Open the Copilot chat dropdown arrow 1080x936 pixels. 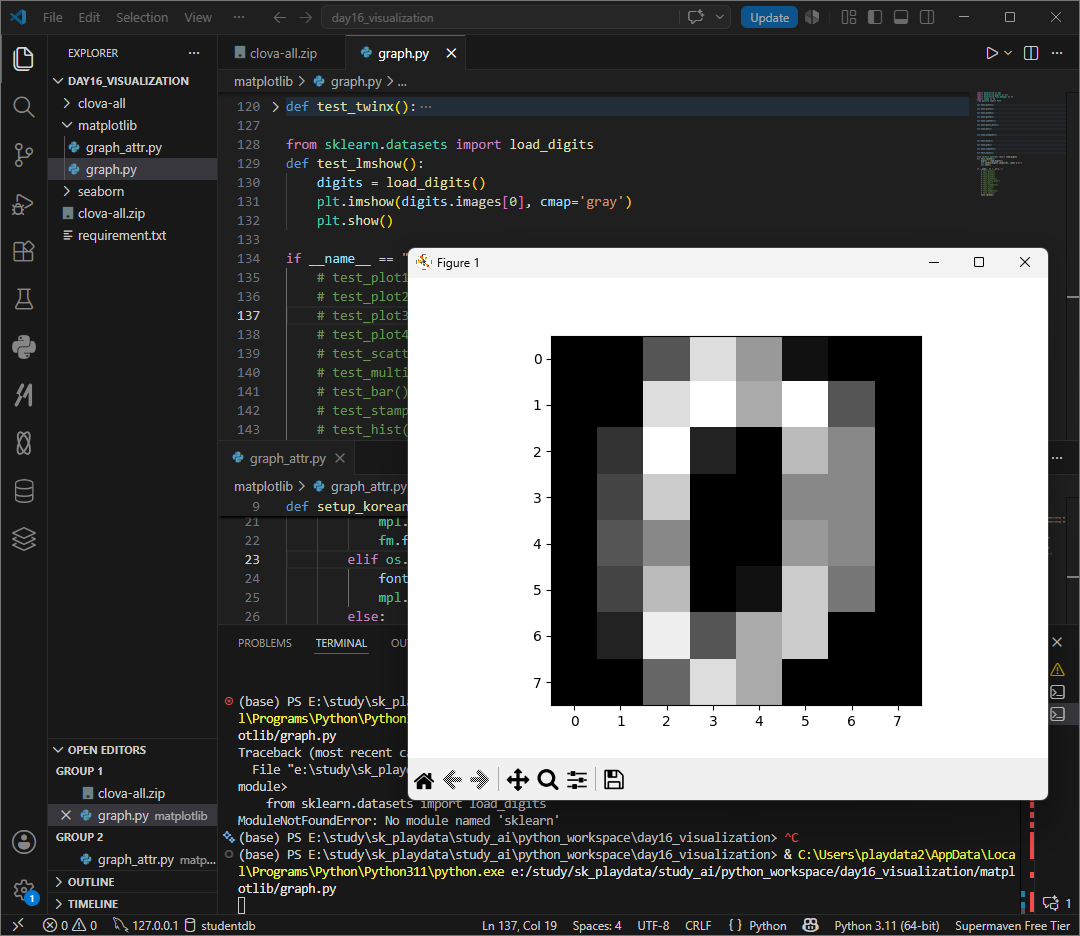(x=720, y=17)
